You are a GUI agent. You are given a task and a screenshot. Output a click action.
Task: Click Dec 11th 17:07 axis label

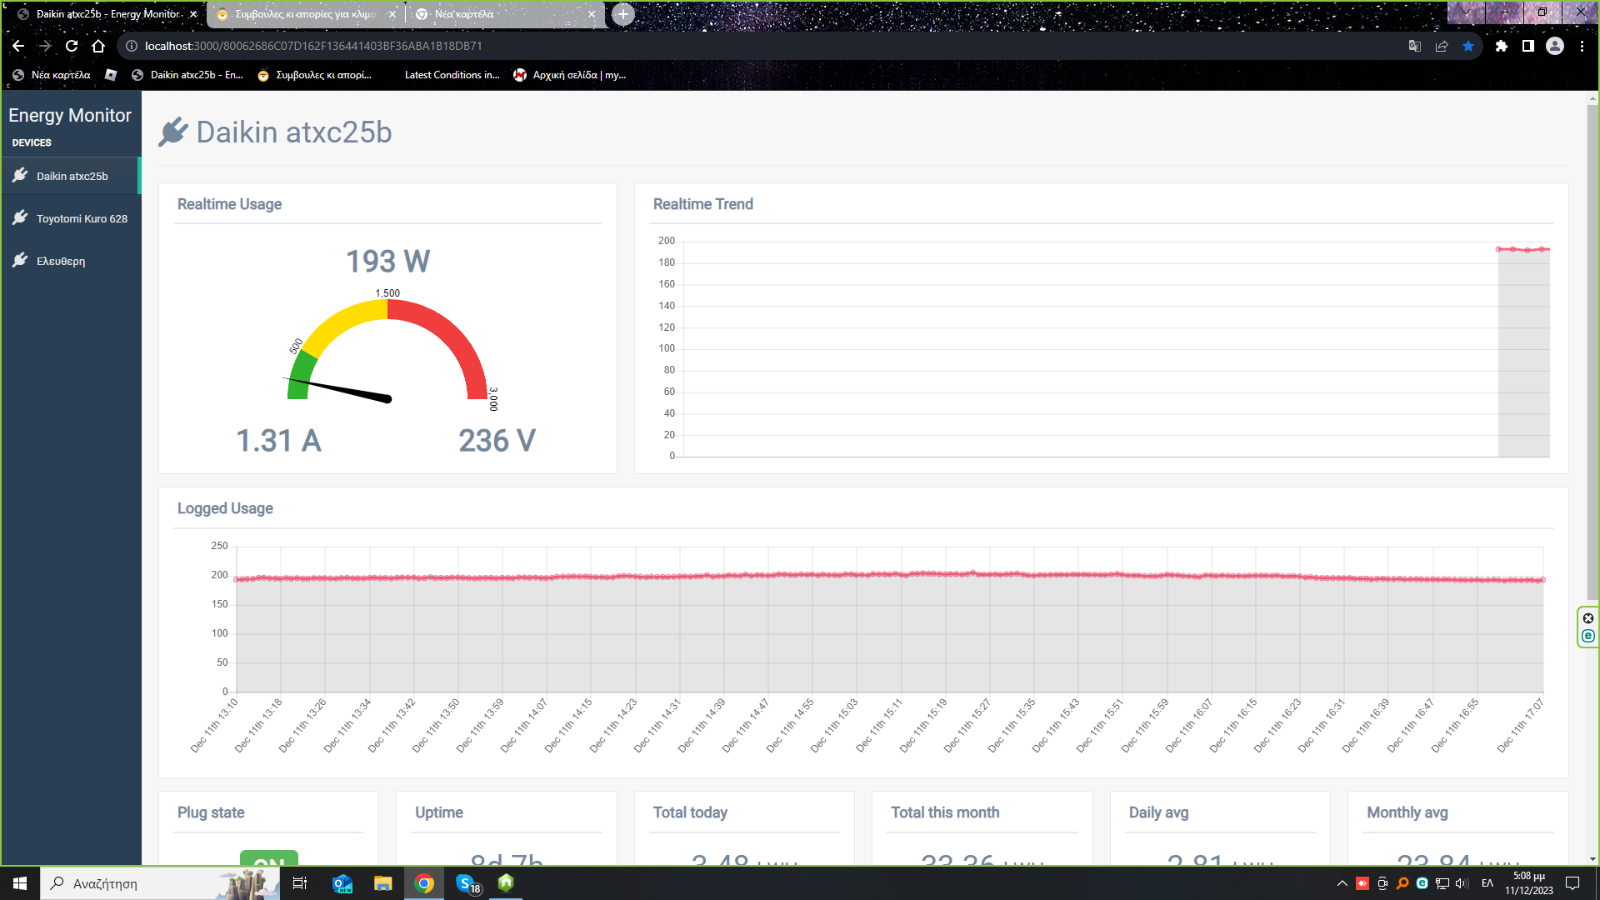pos(1522,725)
